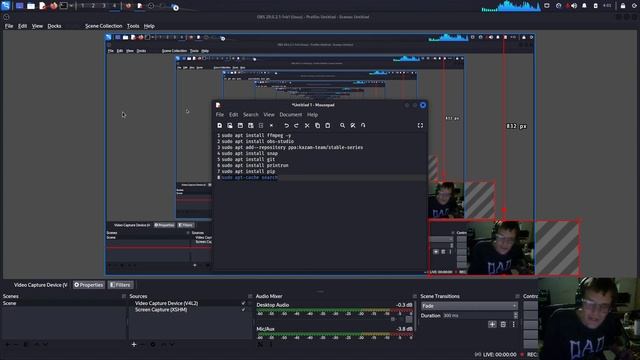Click the file manager icon in top panel
The image size is (640, 360).
(31, 6)
